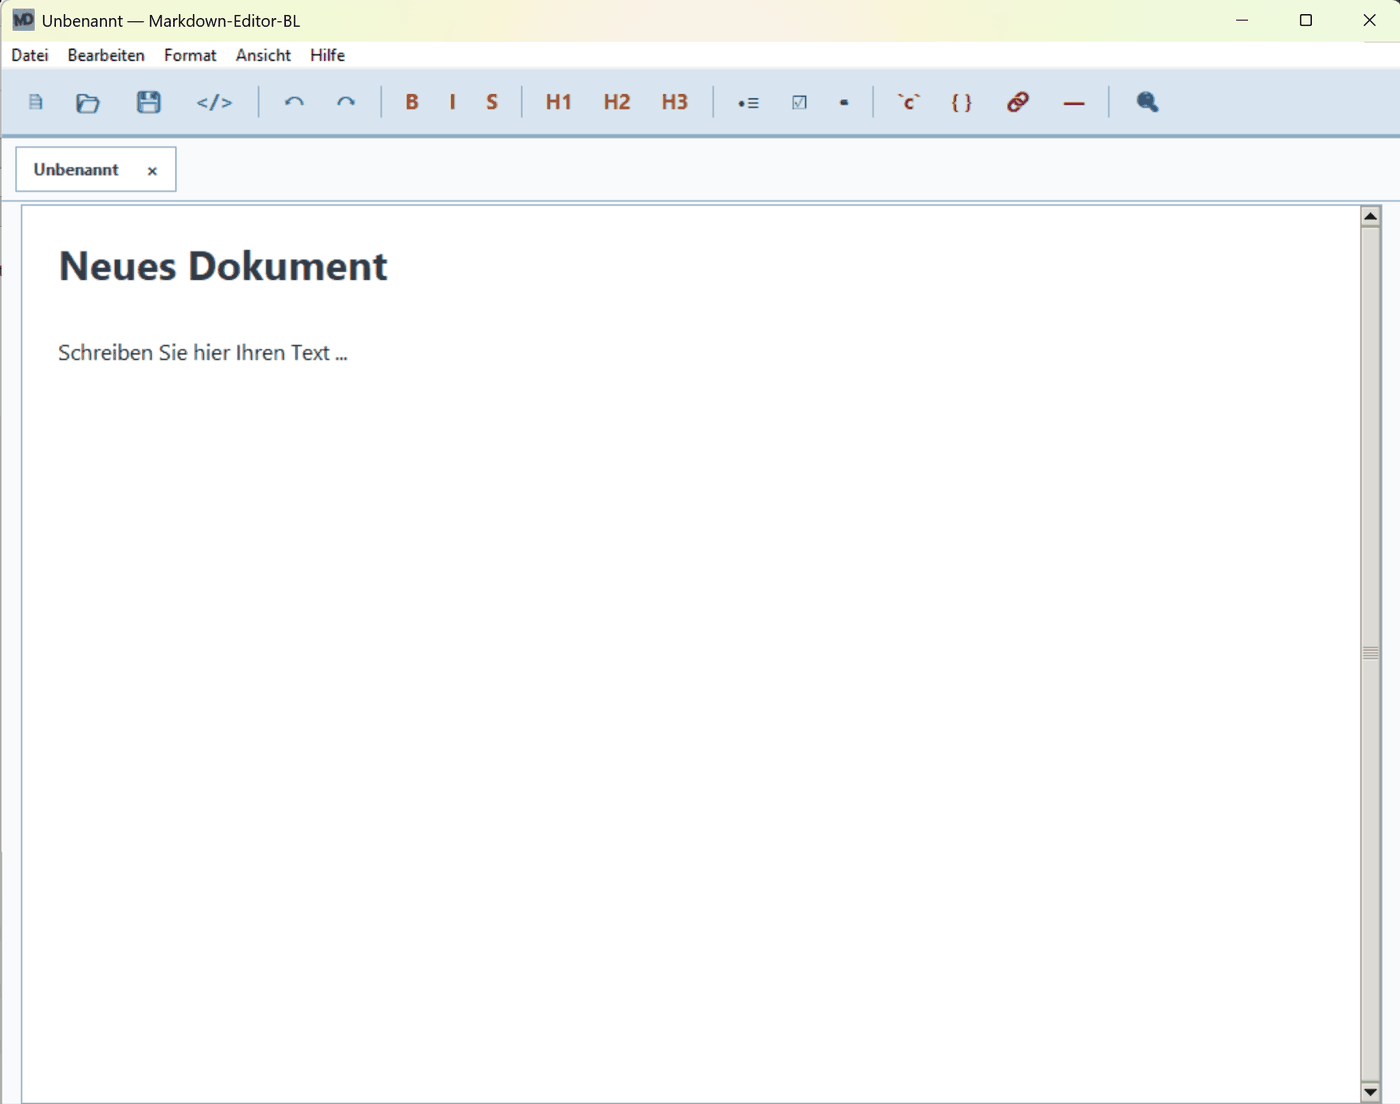Click the small square block toolbar icon

[x=845, y=102]
